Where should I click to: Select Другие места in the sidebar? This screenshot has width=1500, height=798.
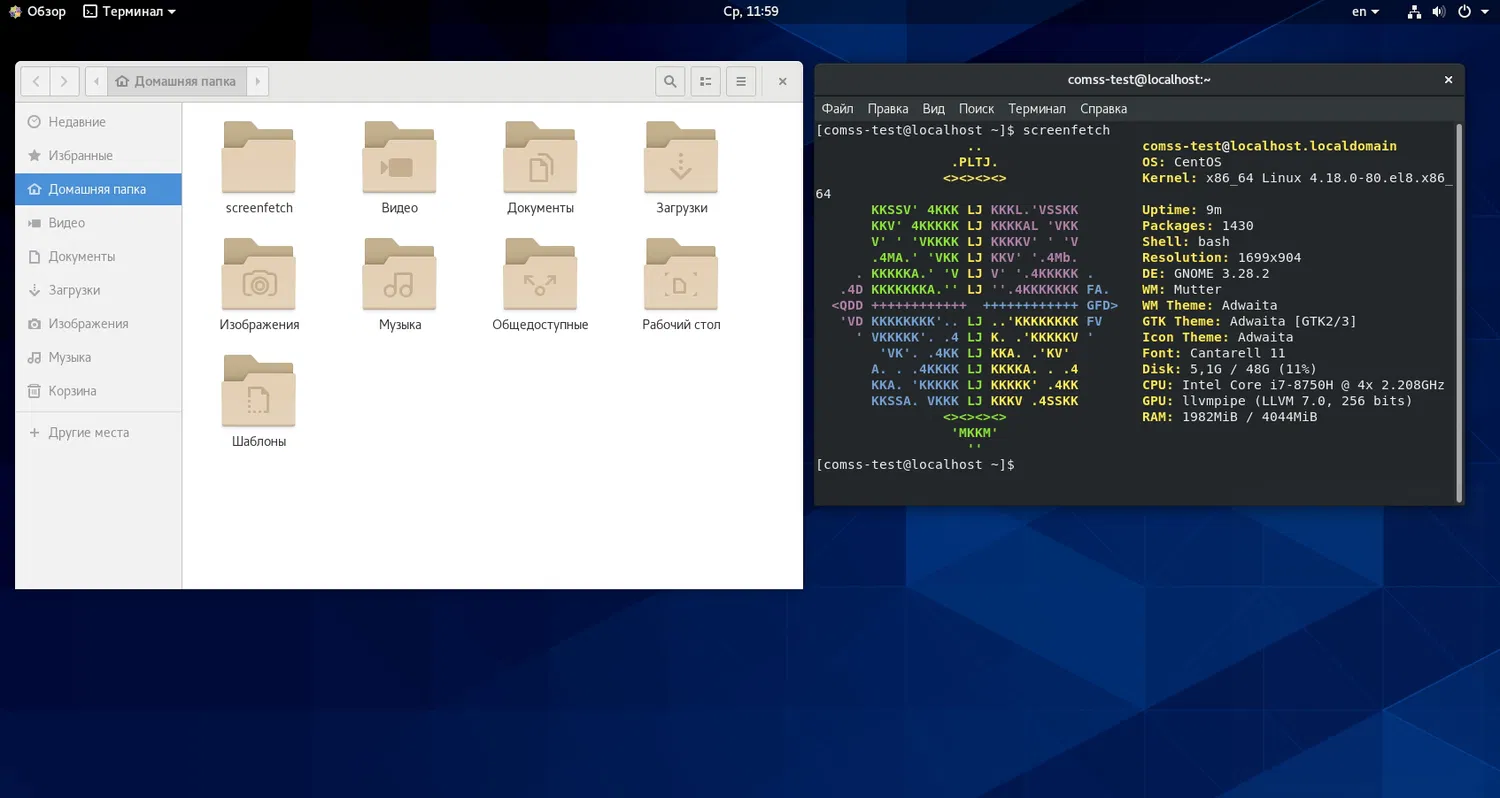click(88, 433)
